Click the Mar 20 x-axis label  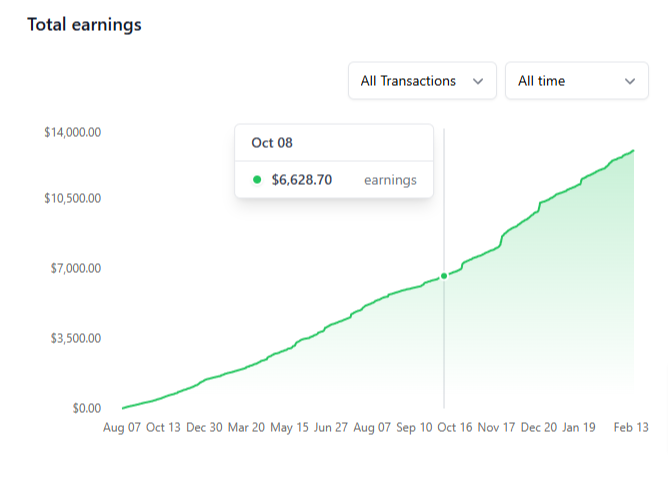pyautogui.click(x=246, y=427)
